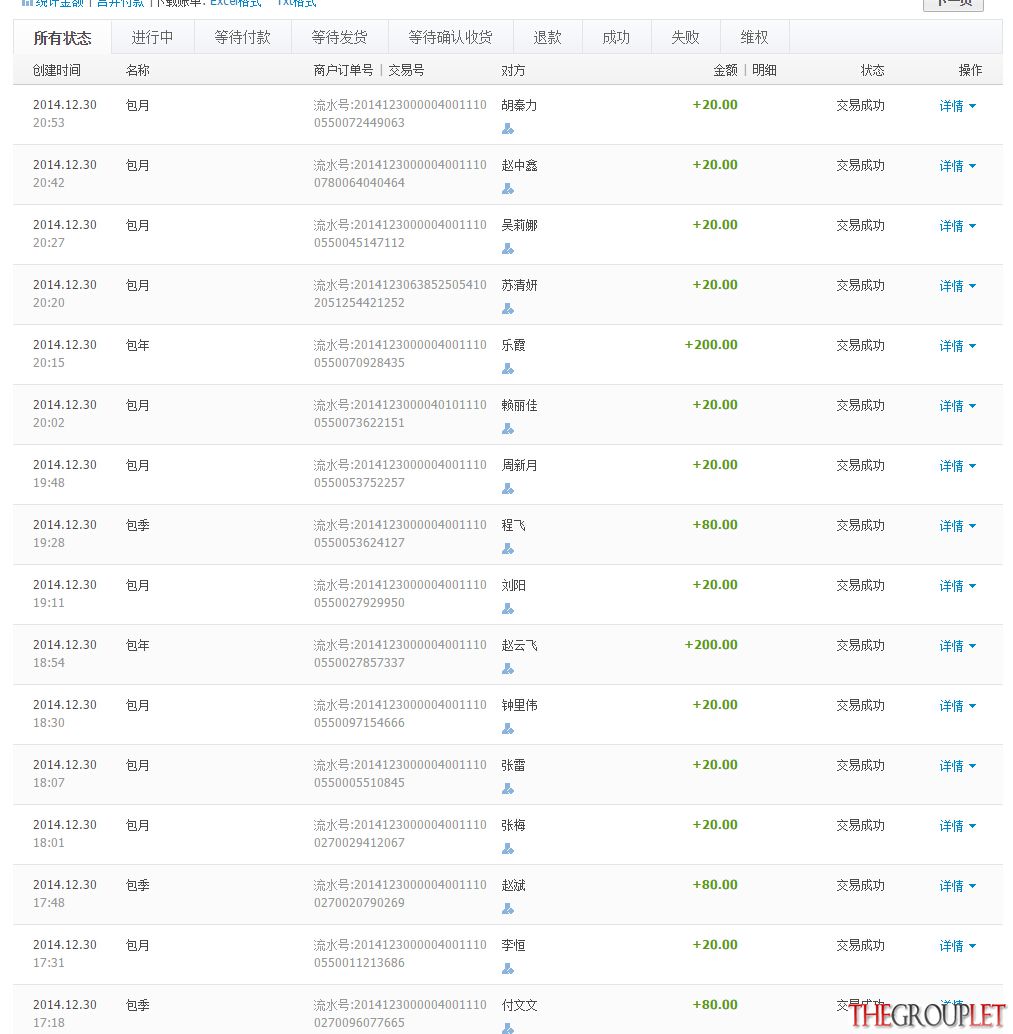Click the user icon under 胡秦力
The width and height of the screenshot is (1013, 1034).
(x=507, y=129)
